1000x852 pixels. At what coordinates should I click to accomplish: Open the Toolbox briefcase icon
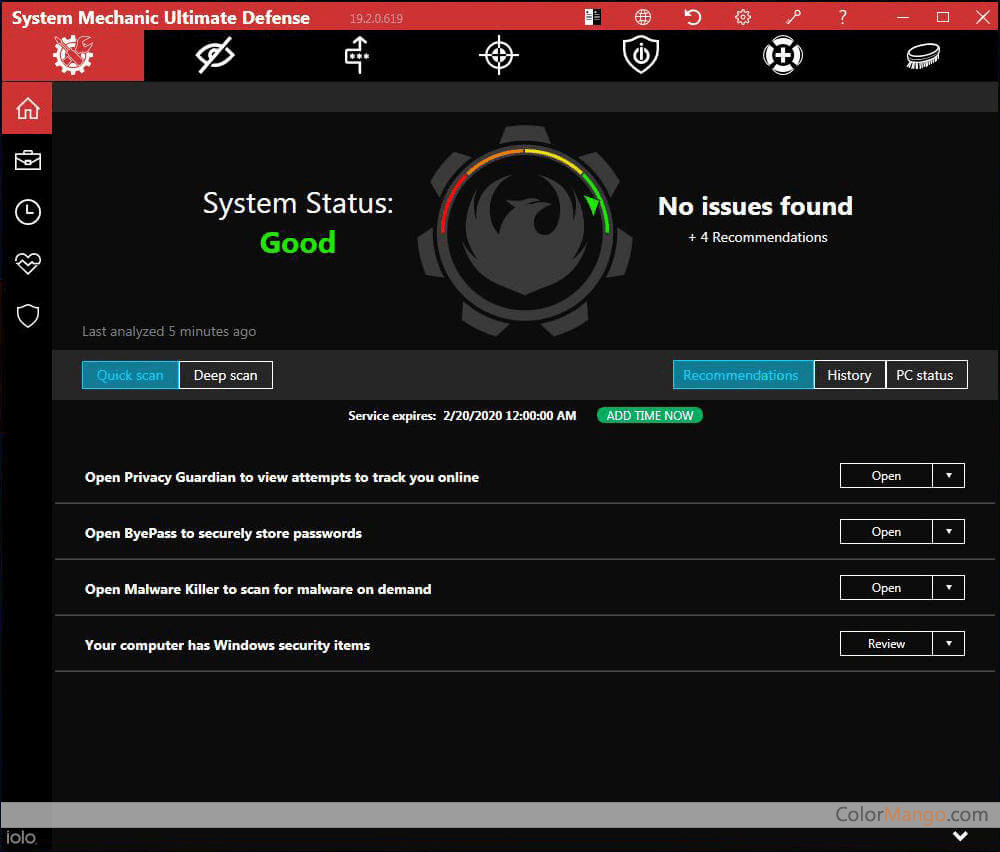click(x=27, y=160)
